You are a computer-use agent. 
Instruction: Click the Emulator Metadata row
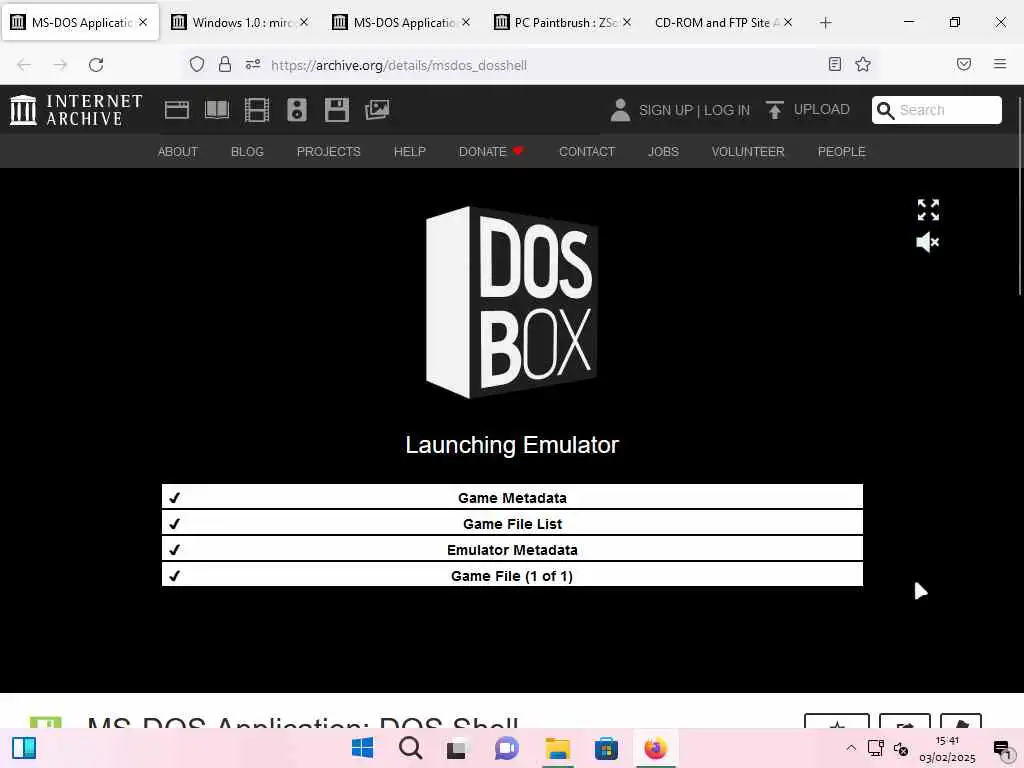(512, 549)
